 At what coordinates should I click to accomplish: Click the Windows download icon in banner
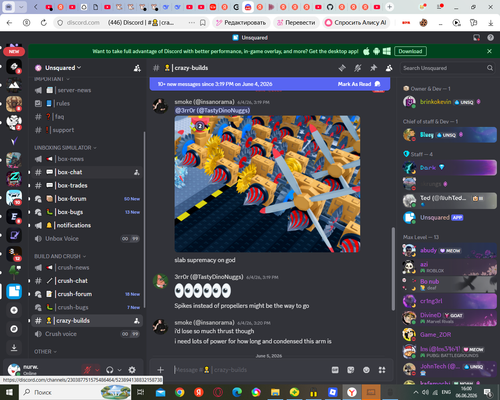click(387, 51)
